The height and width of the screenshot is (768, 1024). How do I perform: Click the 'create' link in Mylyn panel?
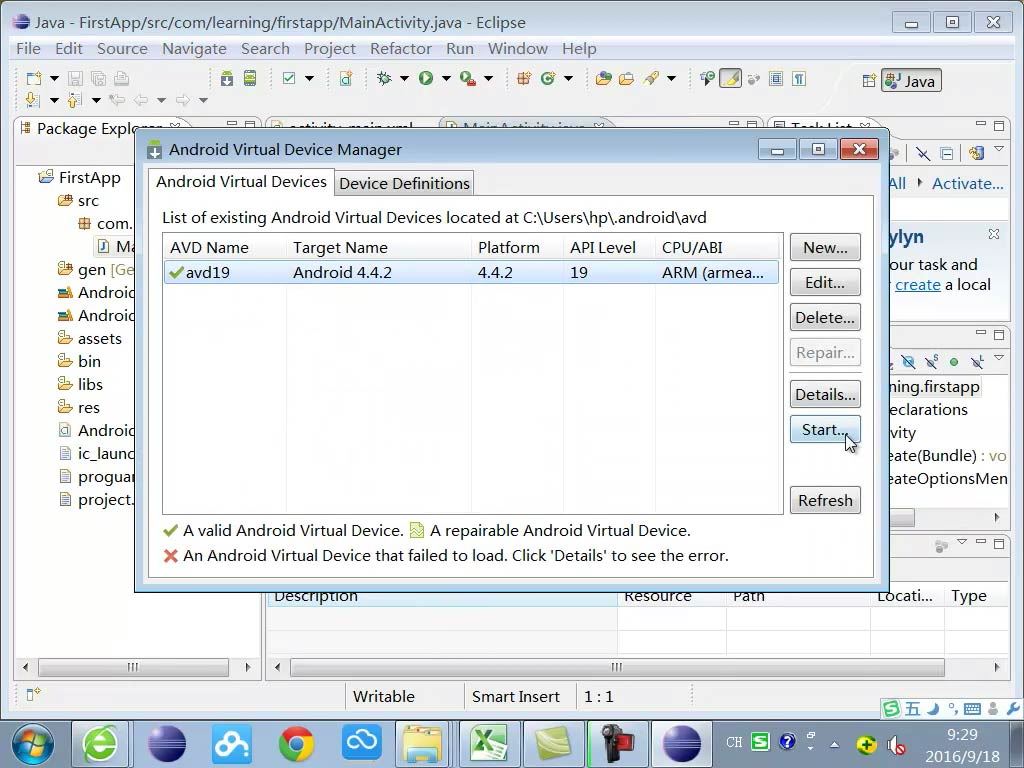[x=918, y=285]
